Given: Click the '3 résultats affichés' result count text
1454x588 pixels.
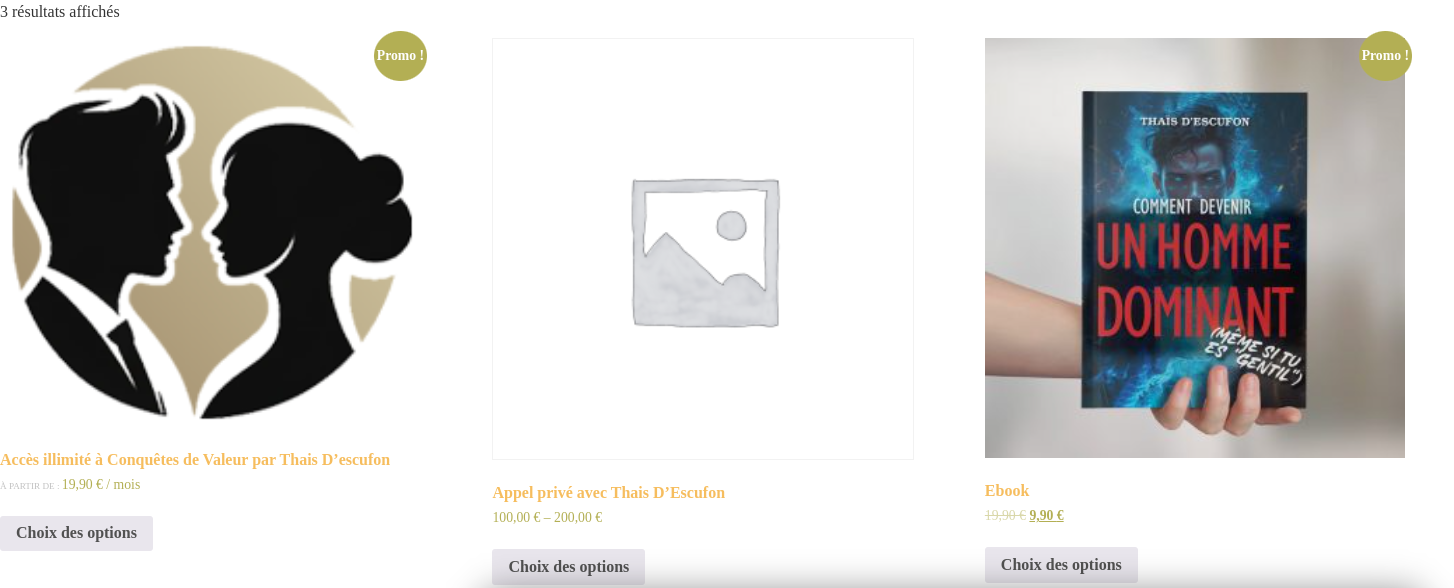Looking at the screenshot, I should coord(60,12).
